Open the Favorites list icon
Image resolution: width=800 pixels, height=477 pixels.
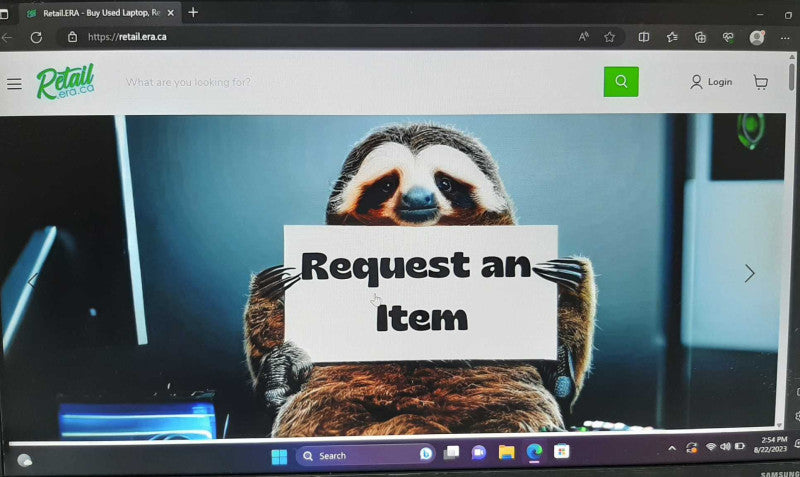pyautogui.click(x=672, y=37)
